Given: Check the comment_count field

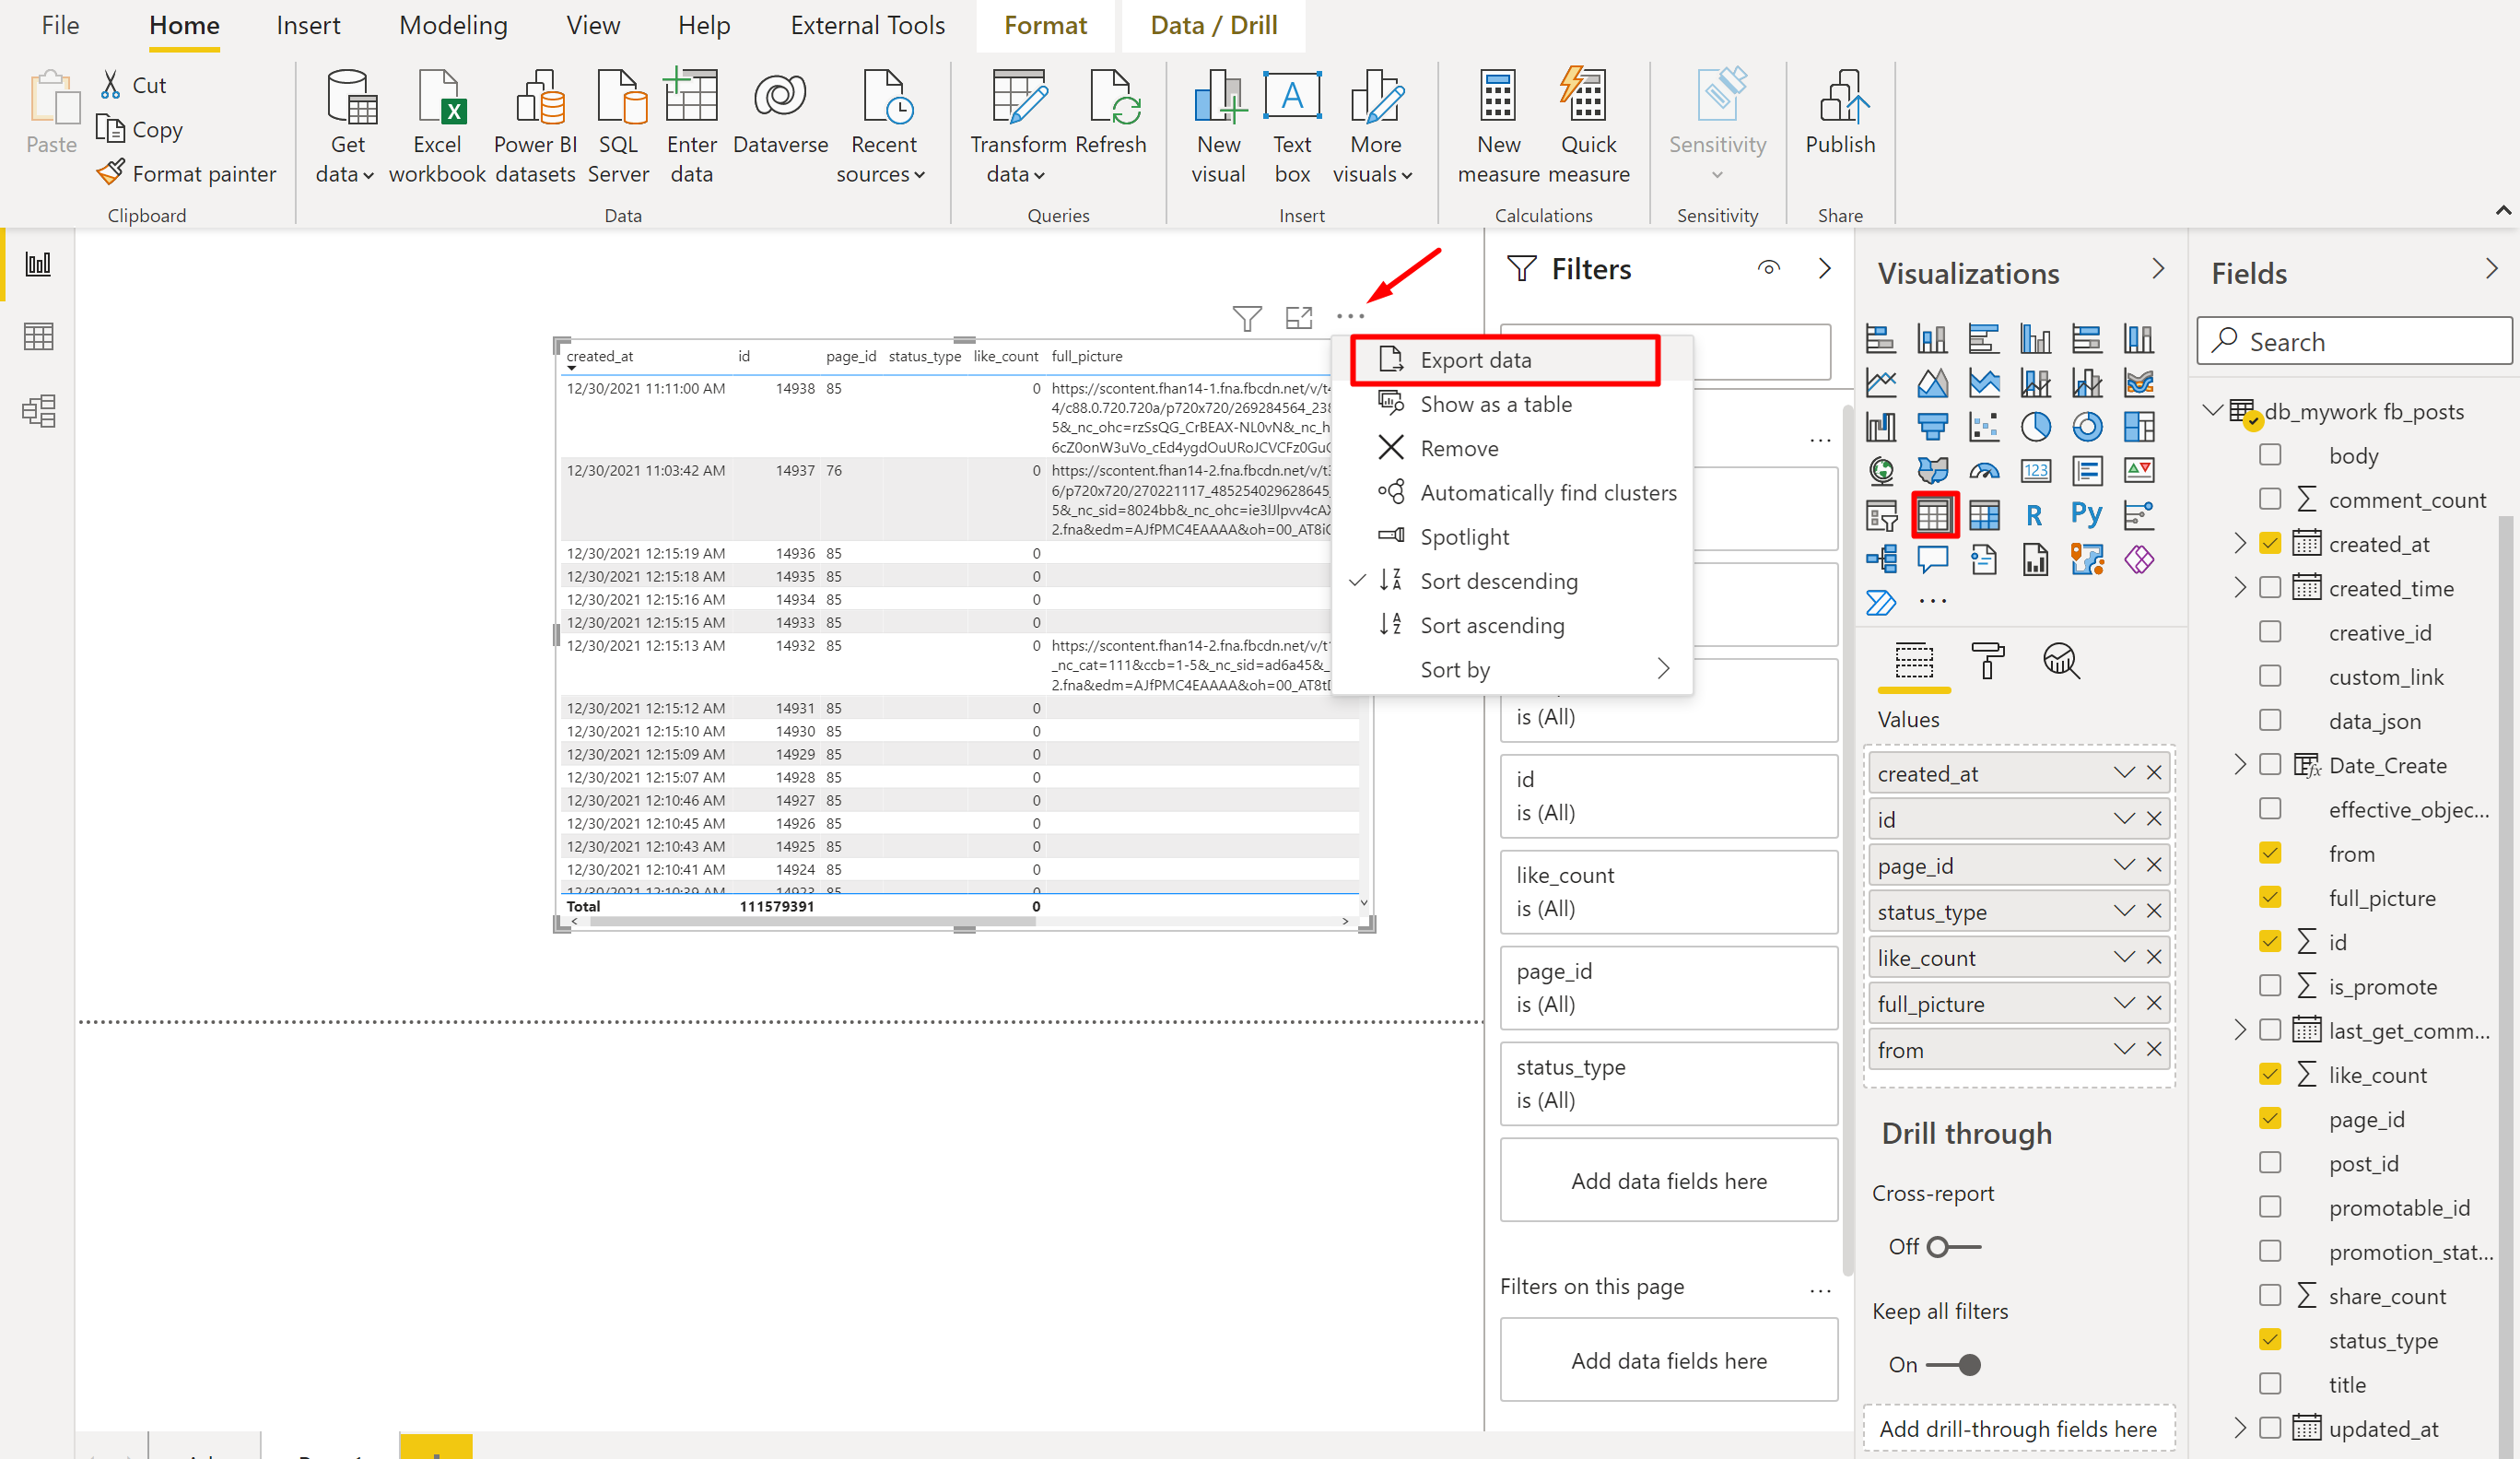Looking at the screenshot, I should pyautogui.click(x=2270, y=499).
